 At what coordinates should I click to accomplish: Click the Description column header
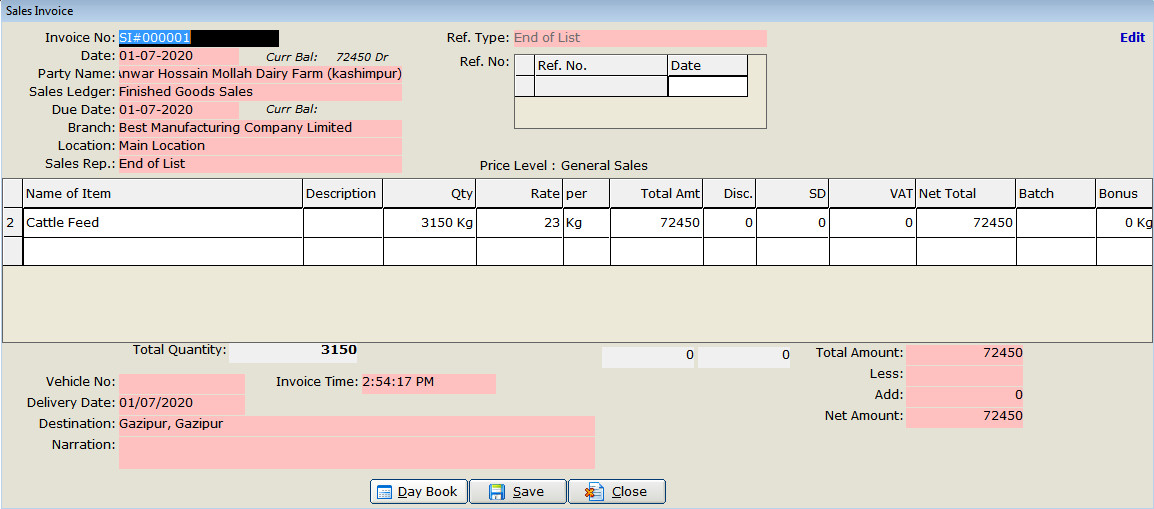click(343, 193)
